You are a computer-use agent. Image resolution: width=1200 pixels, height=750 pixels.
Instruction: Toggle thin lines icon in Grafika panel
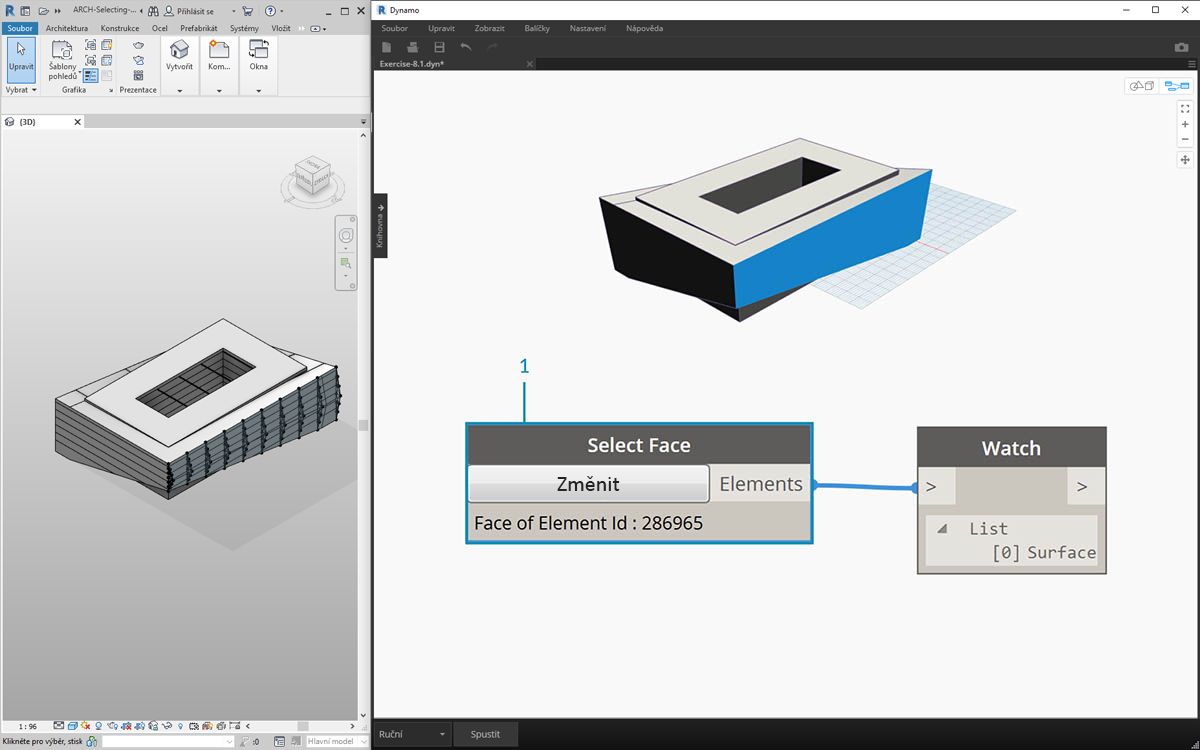(90, 75)
